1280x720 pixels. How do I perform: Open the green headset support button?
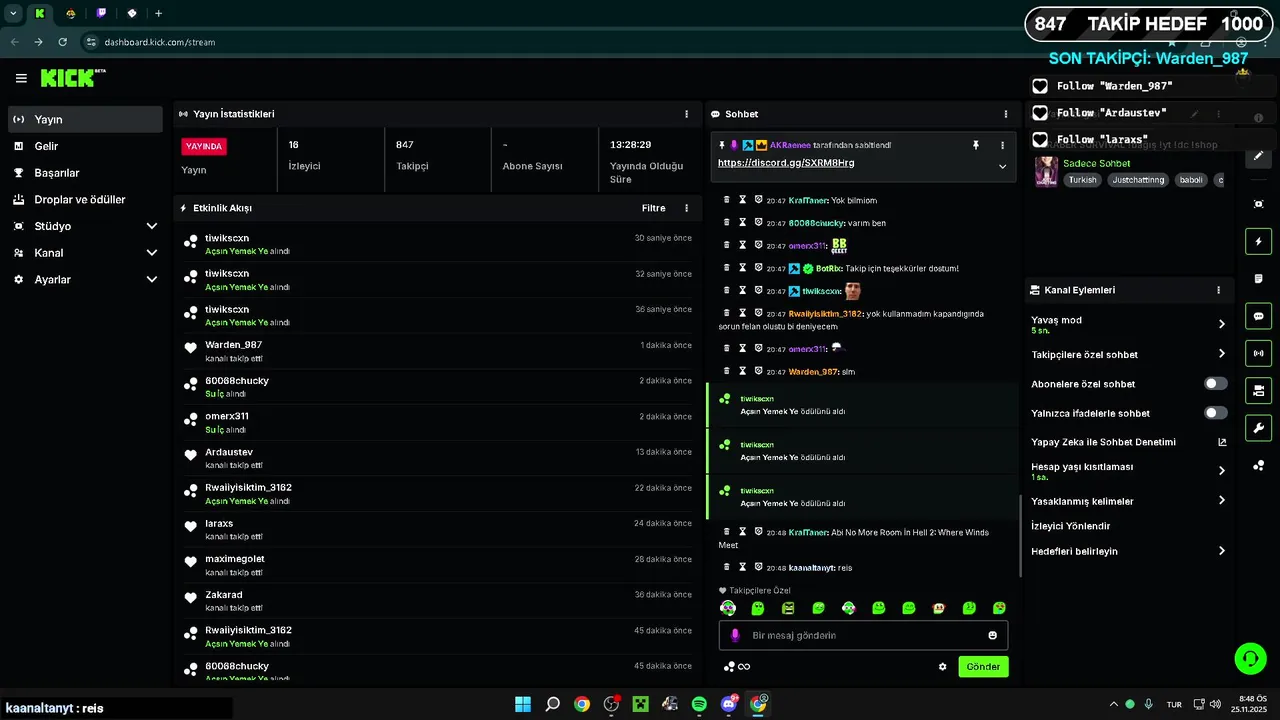(x=1250, y=658)
